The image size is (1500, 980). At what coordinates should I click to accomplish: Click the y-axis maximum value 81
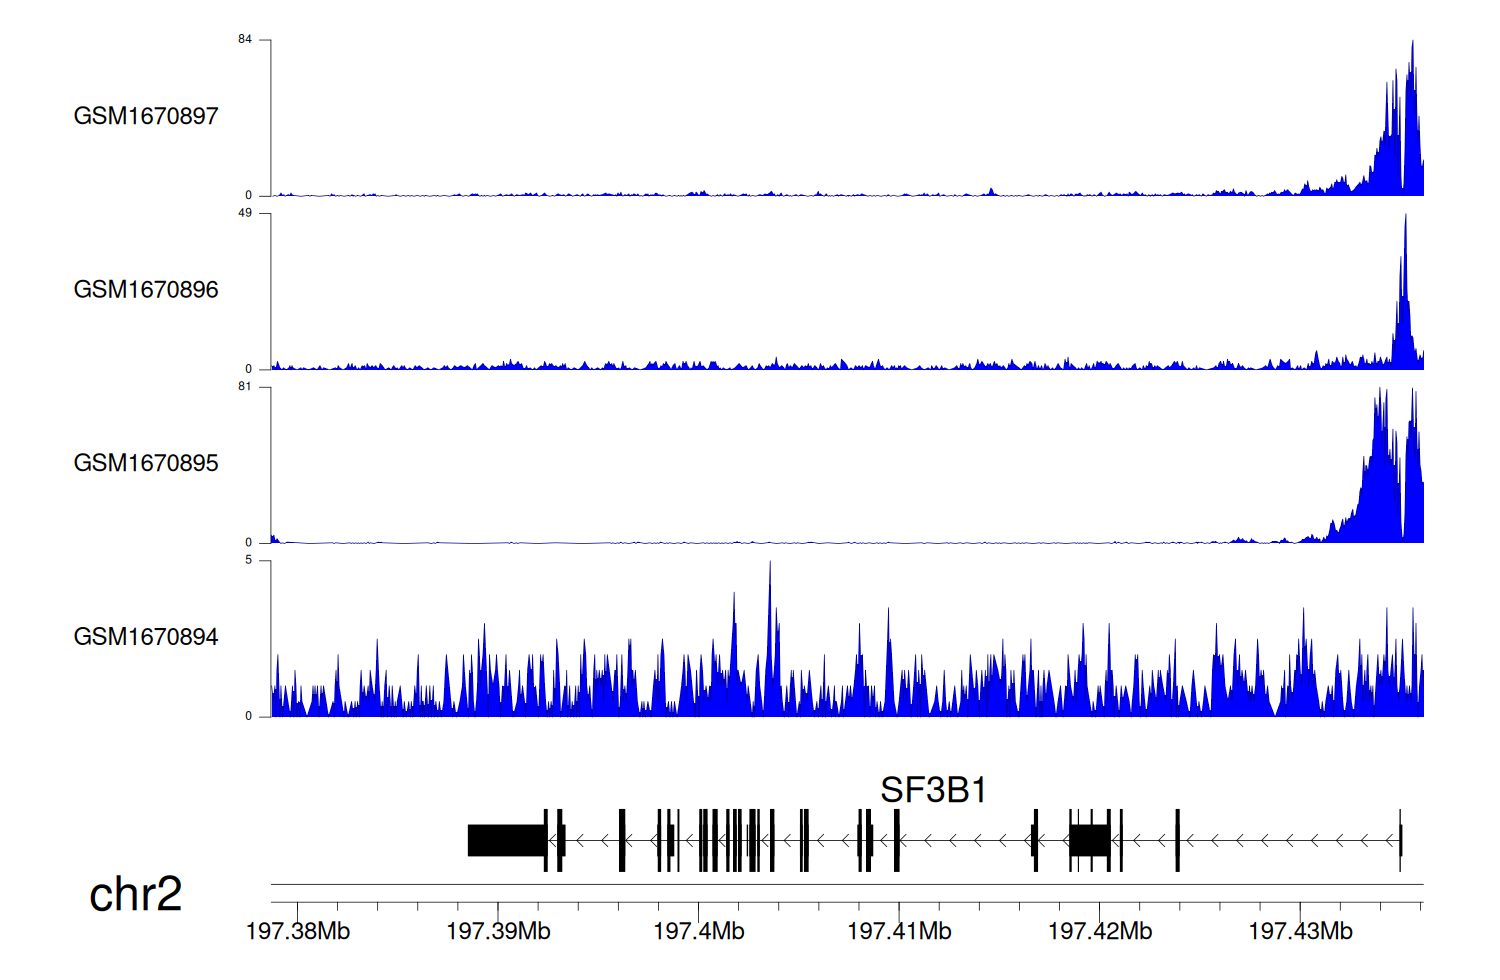(x=245, y=387)
